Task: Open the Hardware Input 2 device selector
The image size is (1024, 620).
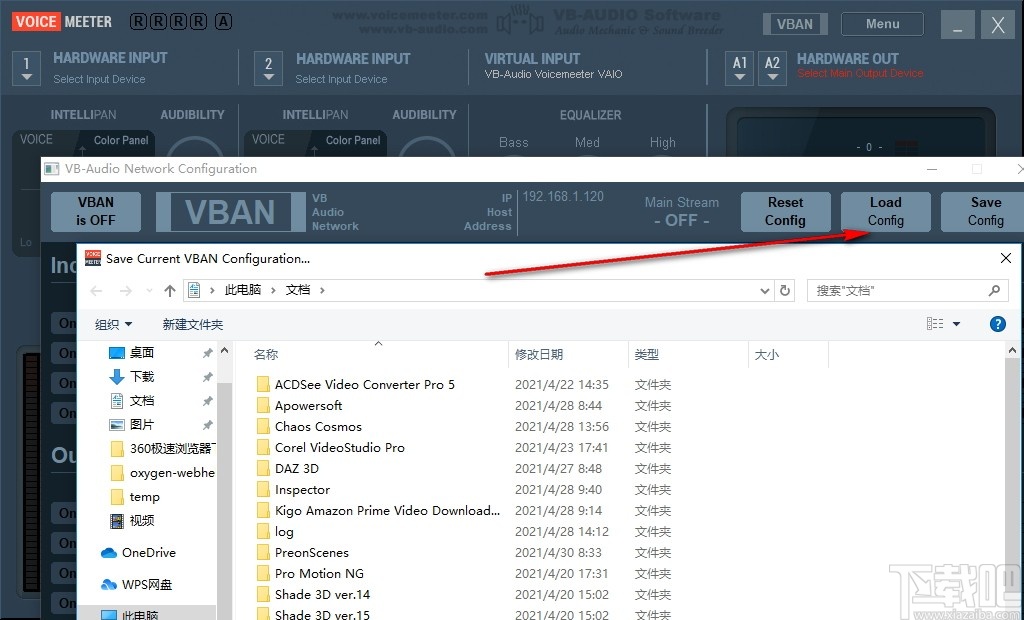Action: click(x=268, y=69)
